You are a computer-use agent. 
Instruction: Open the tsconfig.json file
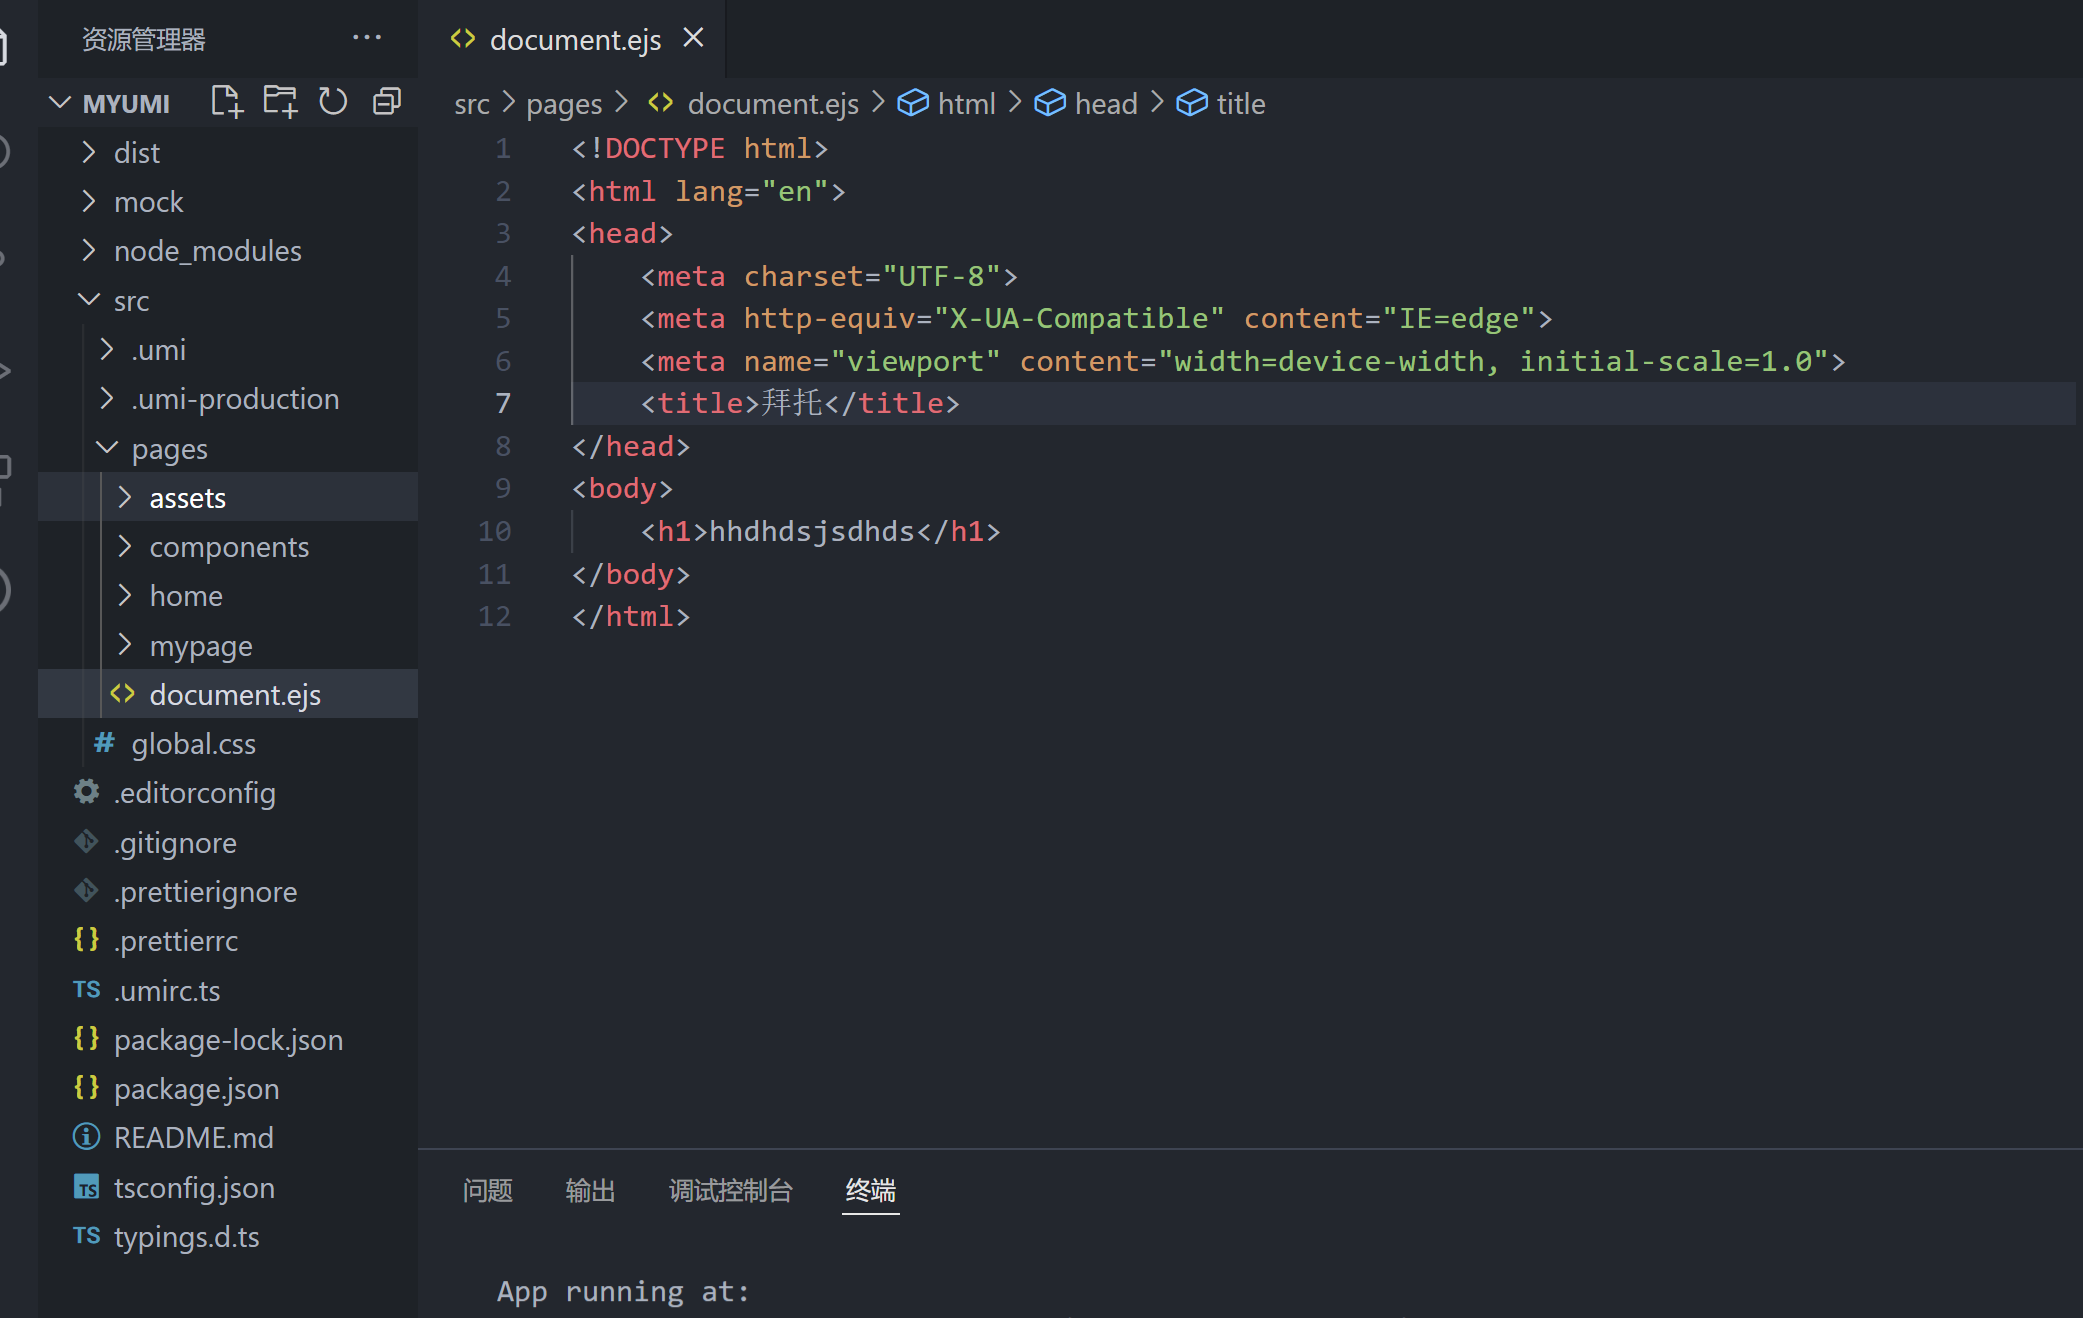tap(194, 1187)
